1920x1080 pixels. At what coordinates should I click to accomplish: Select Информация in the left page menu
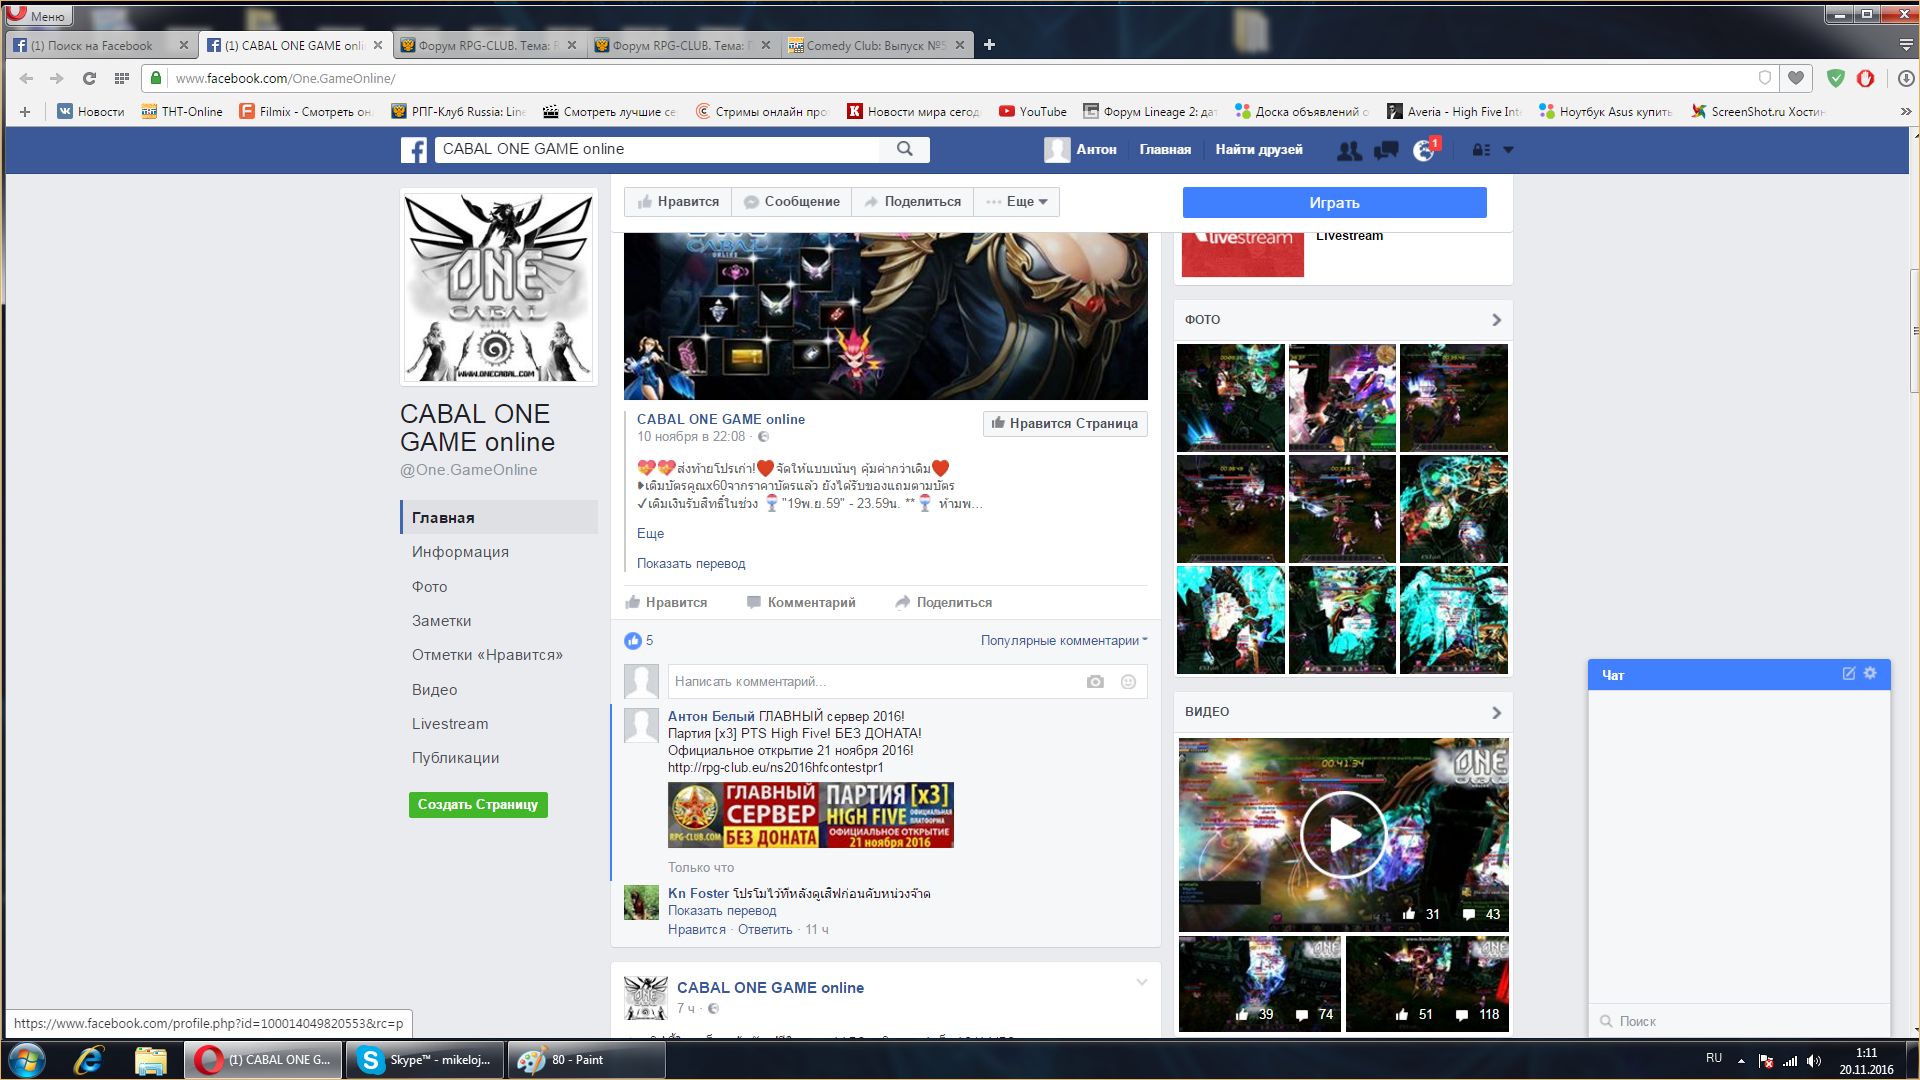460,552
